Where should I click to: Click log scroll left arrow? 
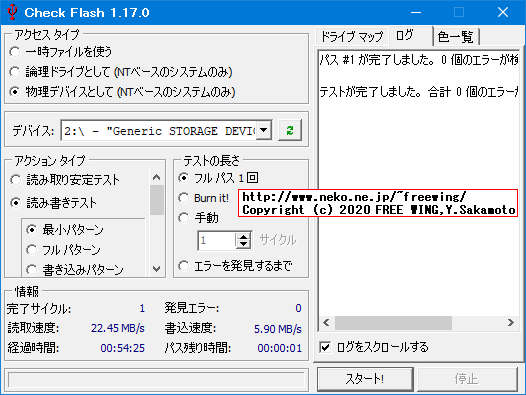click(326, 323)
